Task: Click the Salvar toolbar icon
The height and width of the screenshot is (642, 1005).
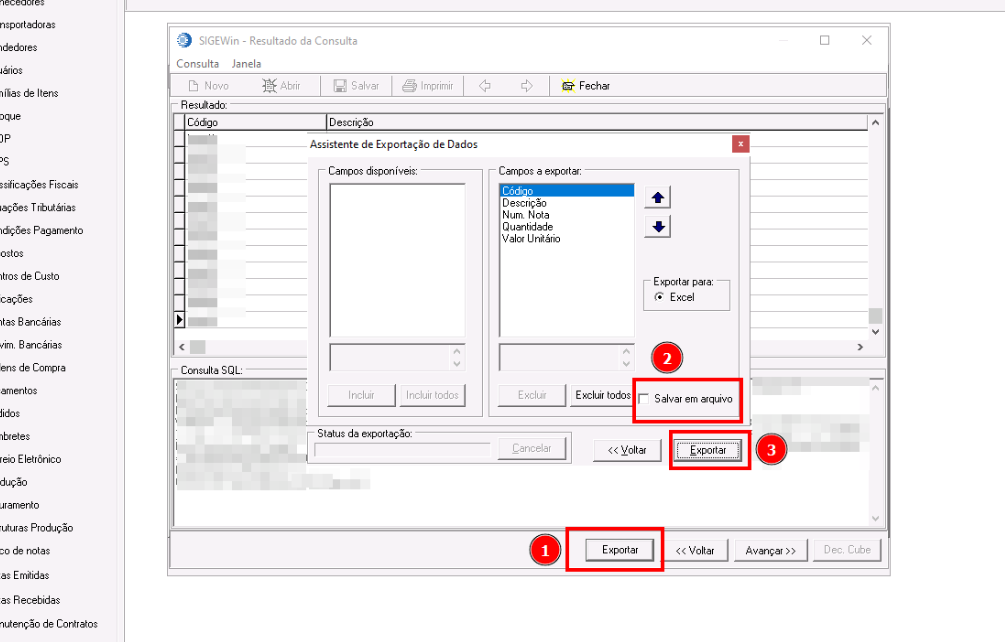Action: [x=340, y=86]
